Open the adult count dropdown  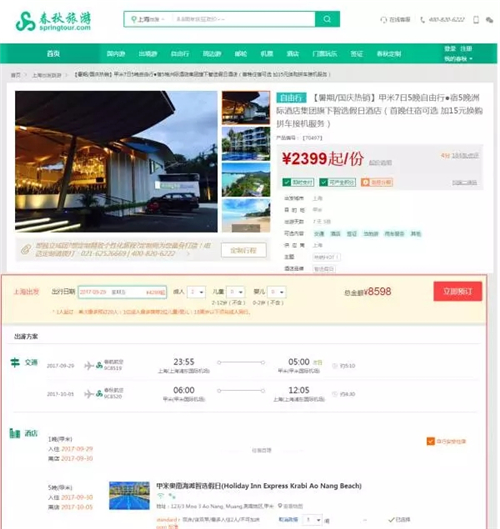pos(196,292)
